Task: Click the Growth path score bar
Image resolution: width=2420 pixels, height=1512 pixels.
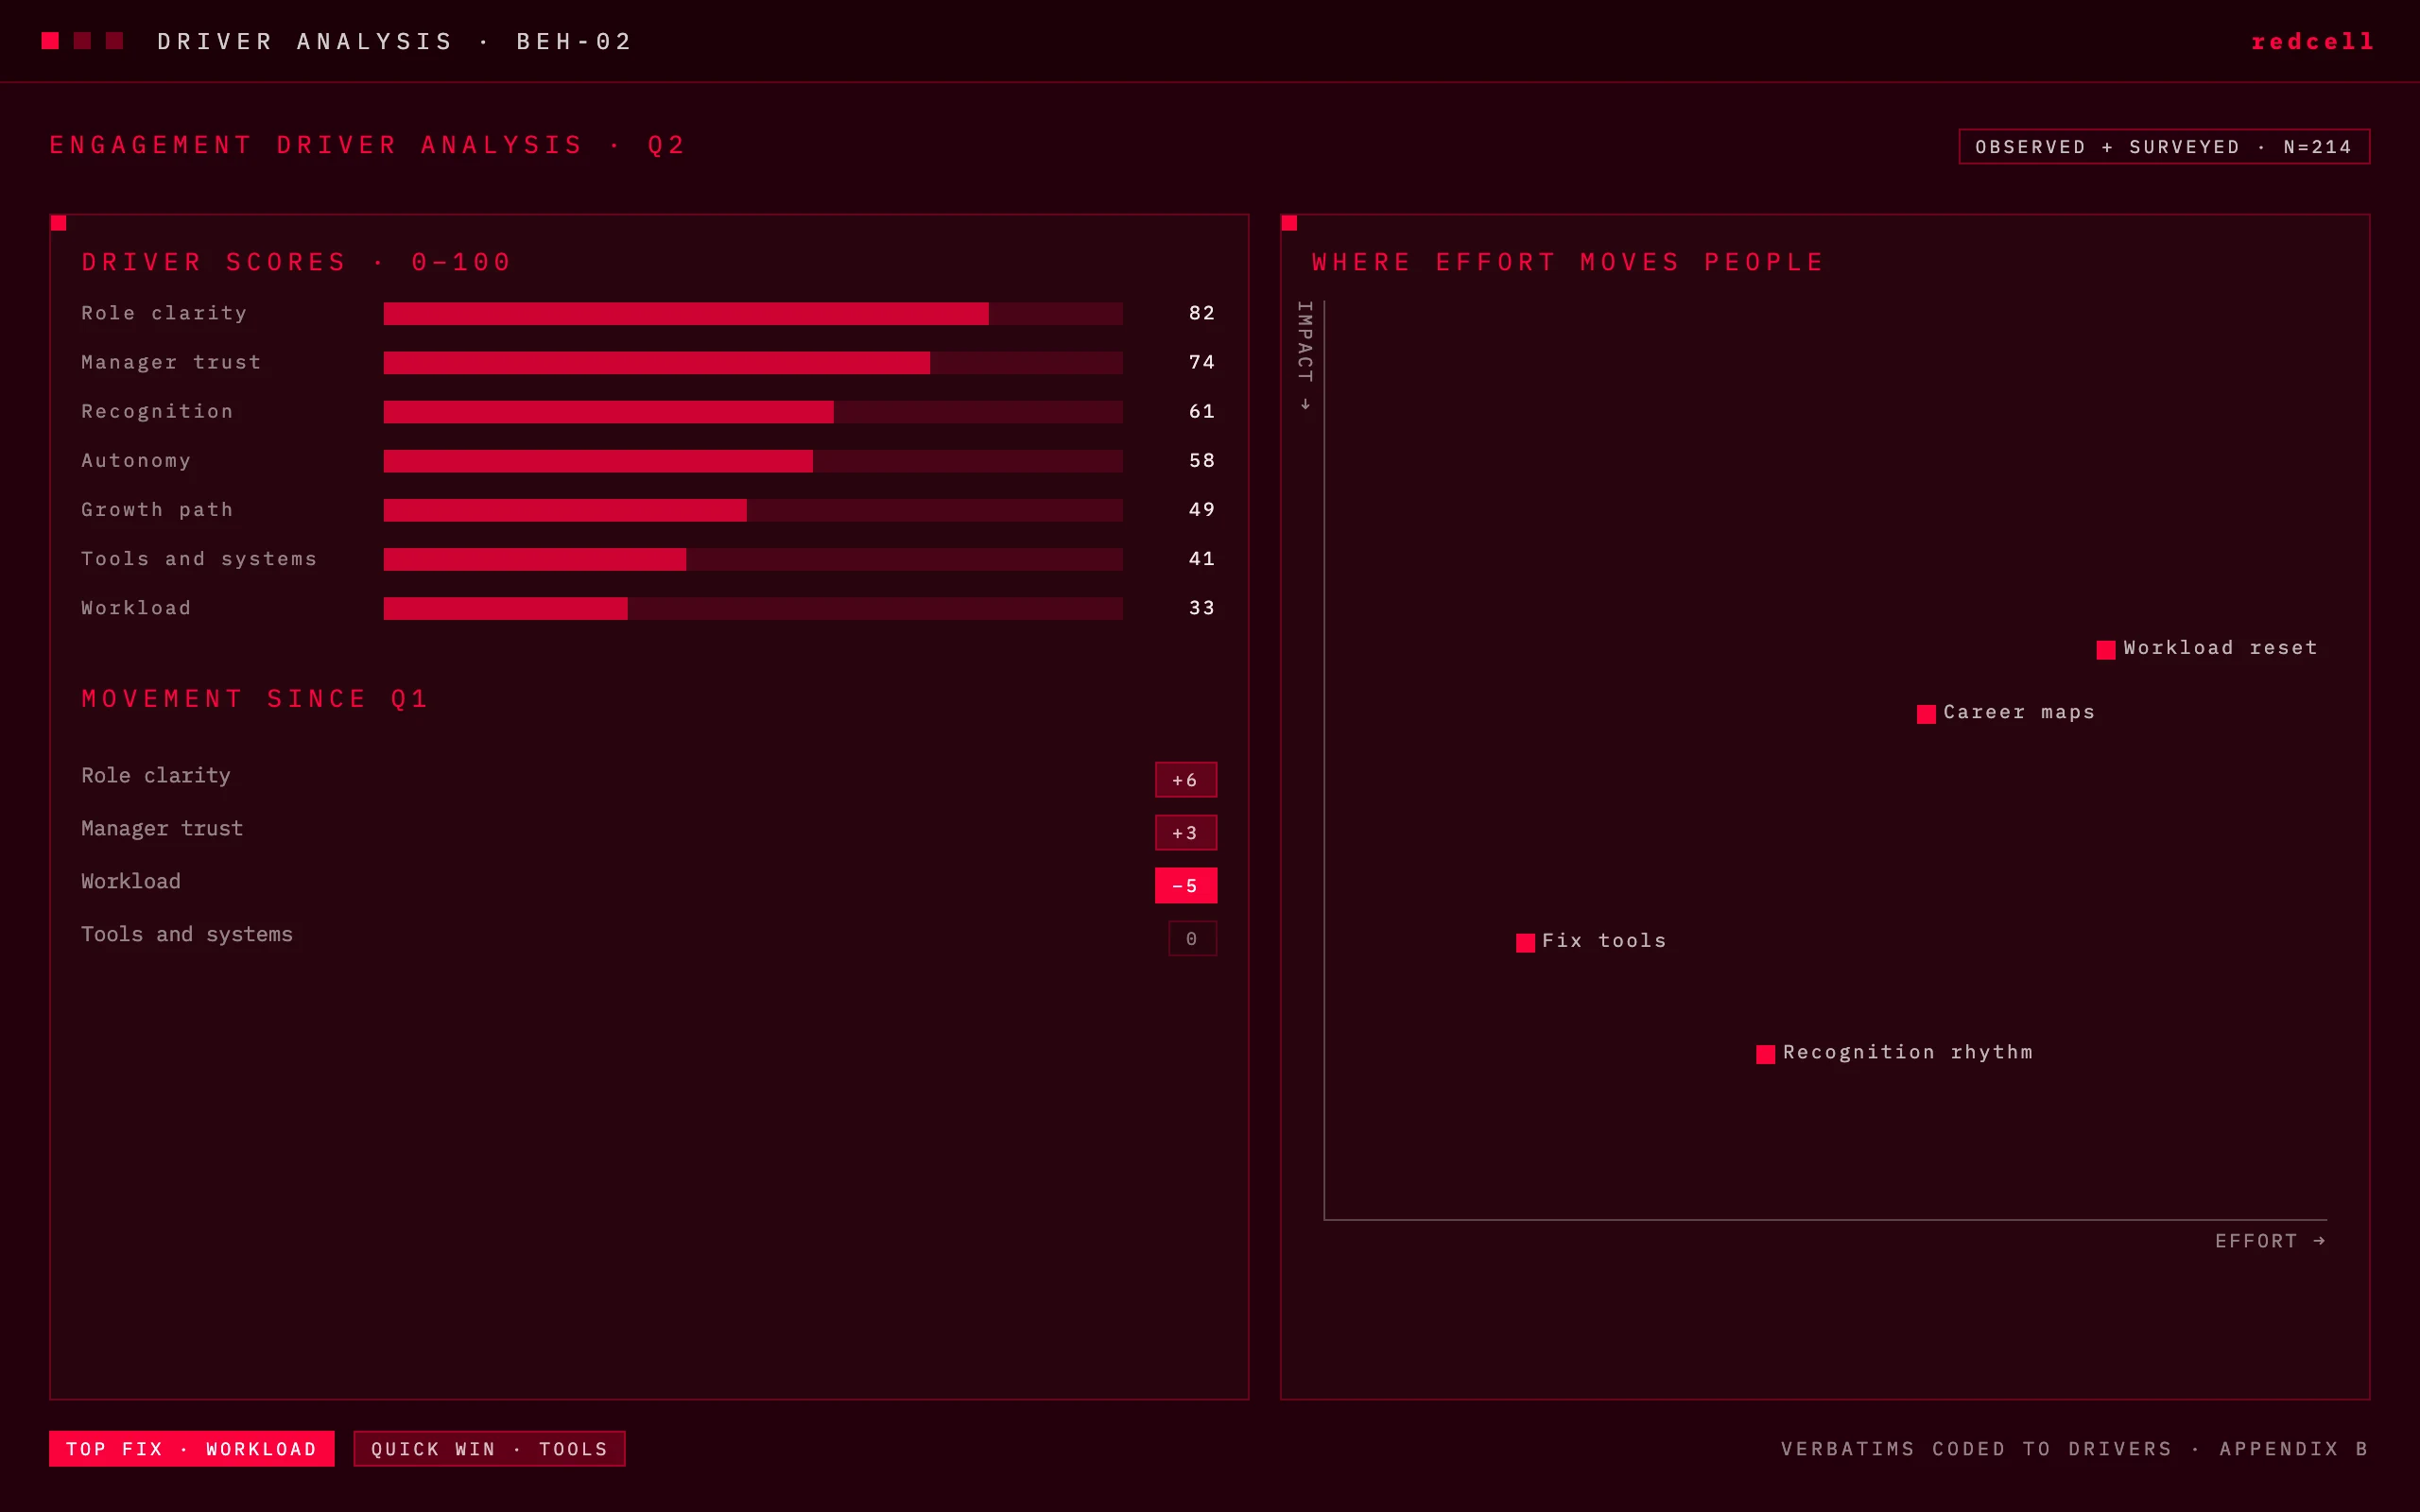Action: (753, 510)
